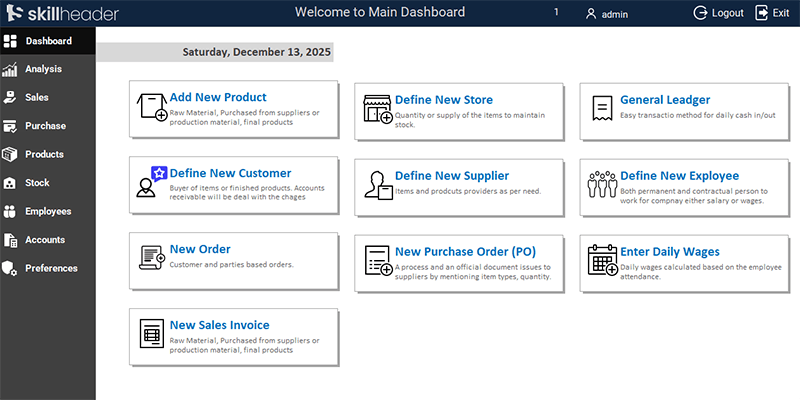This screenshot has width=800, height=400.
Task: Click the Define New Employee group icon
Action: pyautogui.click(x=602, y=184)
